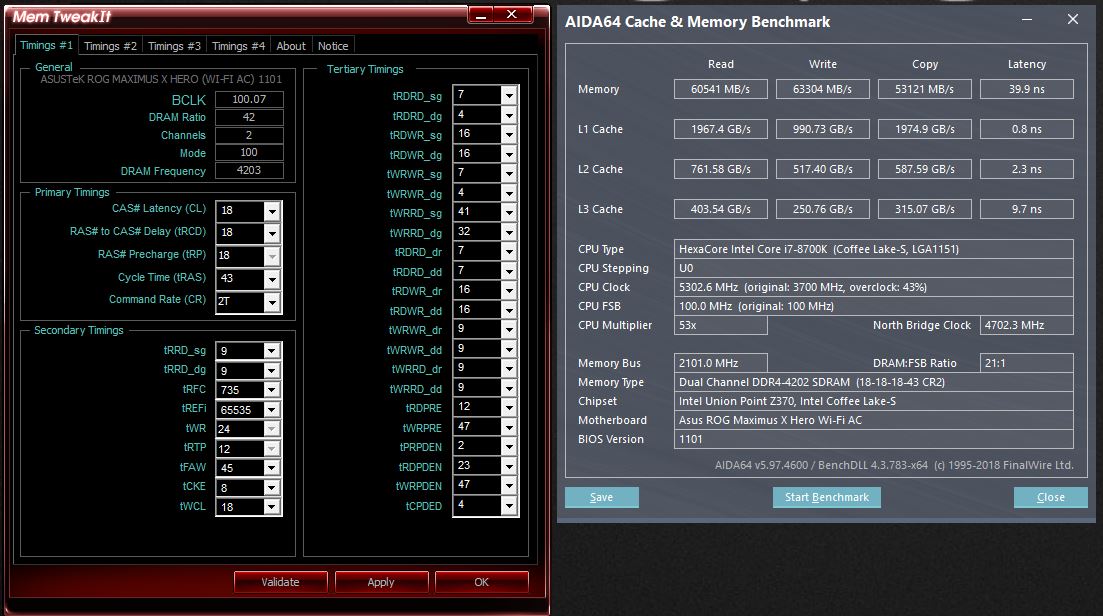Open tWRWR_dd dropdown arrow
This screenshot has width=1103, height=616.
coord(509,348)
